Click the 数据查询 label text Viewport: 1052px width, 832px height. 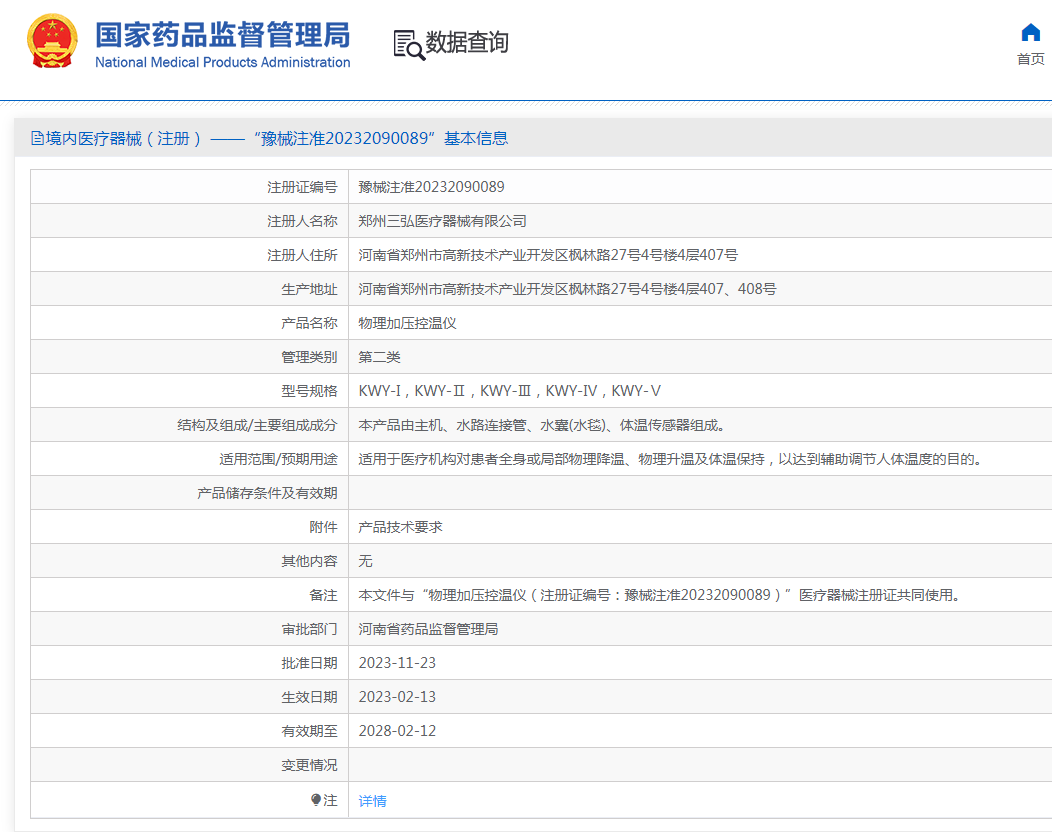(465, 43)
